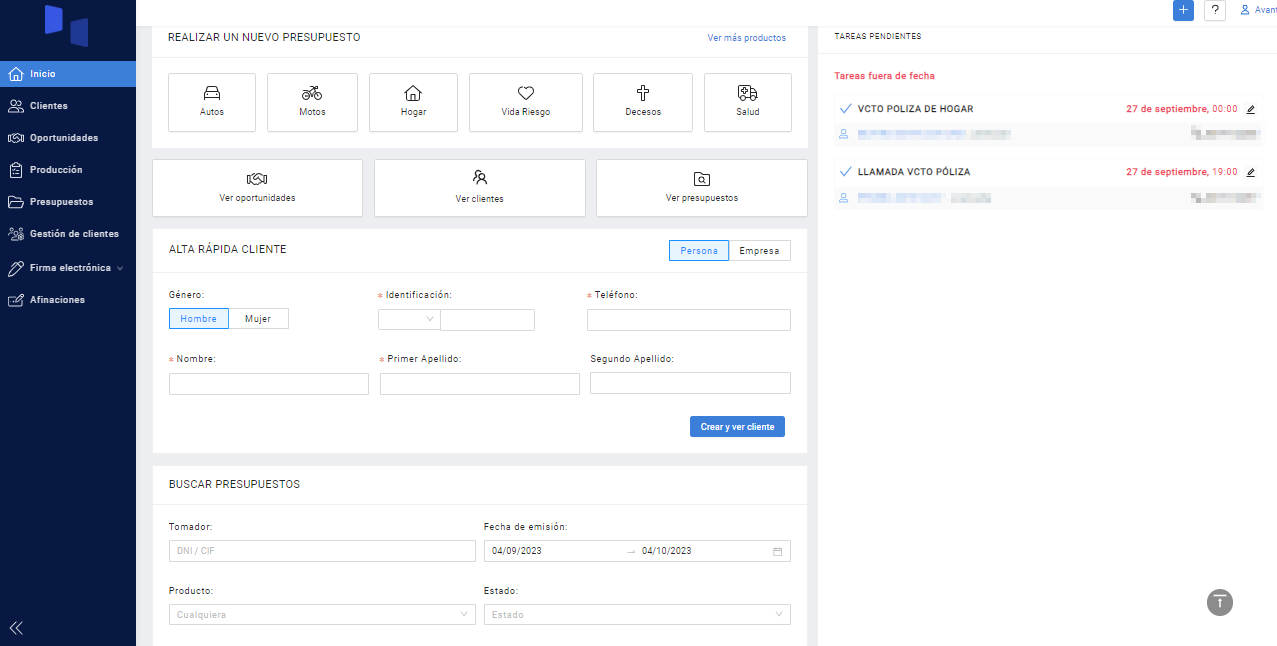Screen dimensions: 1277x646
Task: Select Empresa client type
Action: (760, 251)
